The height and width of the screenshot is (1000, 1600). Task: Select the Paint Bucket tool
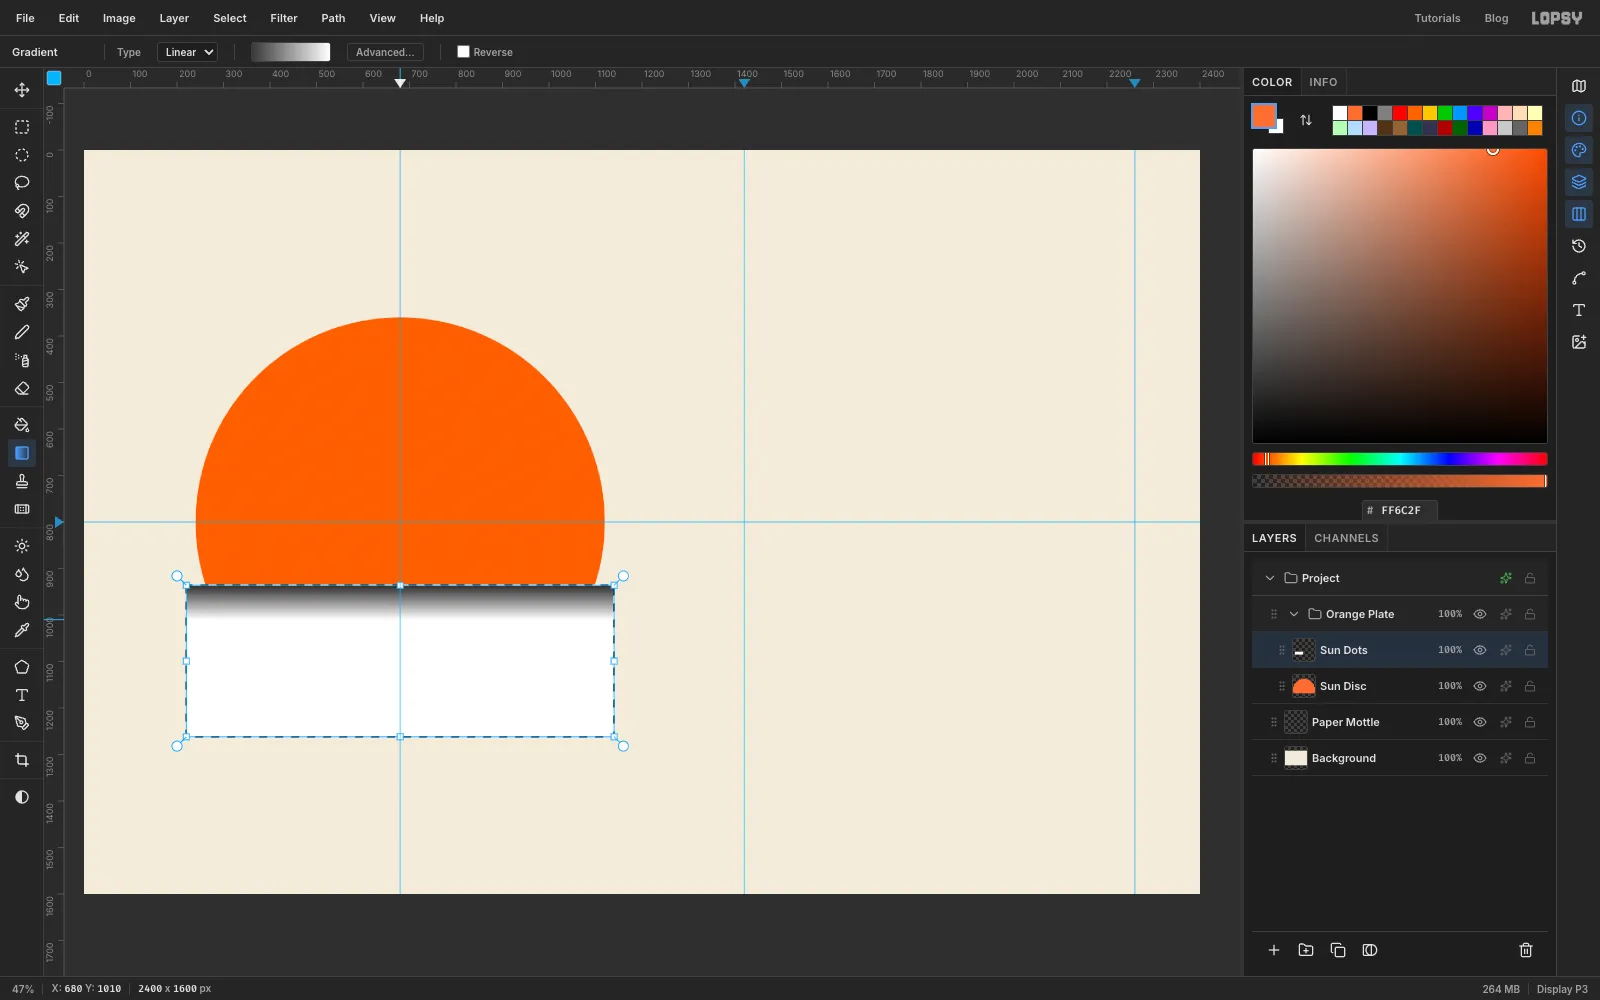[21, 425]
